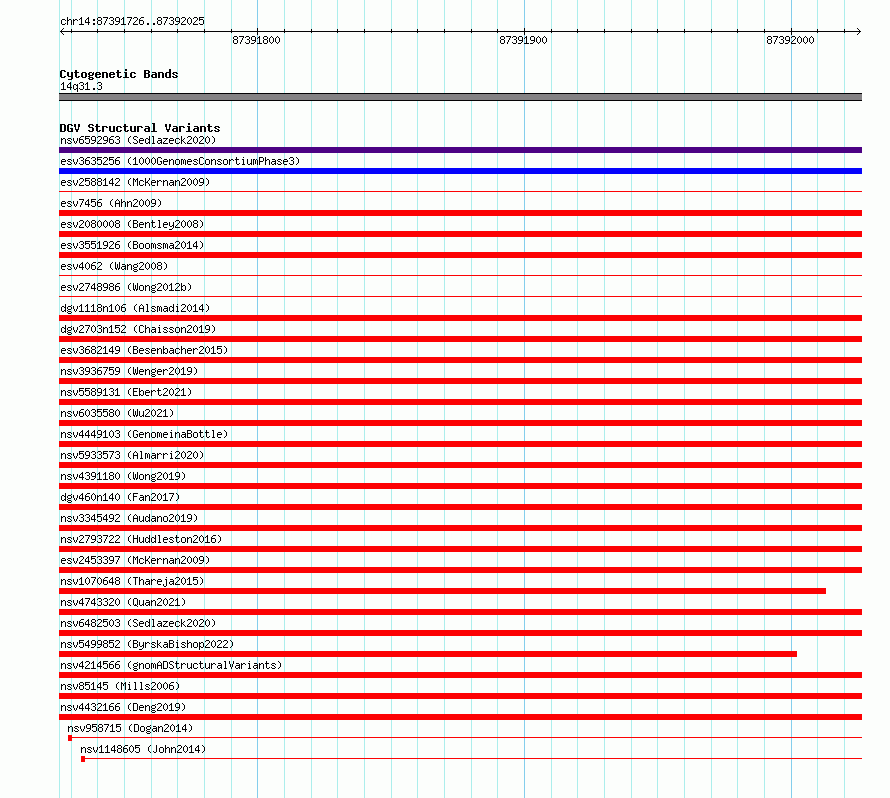
Task: Click esv4062 (Wang2008) label
Action: (114, 266)
